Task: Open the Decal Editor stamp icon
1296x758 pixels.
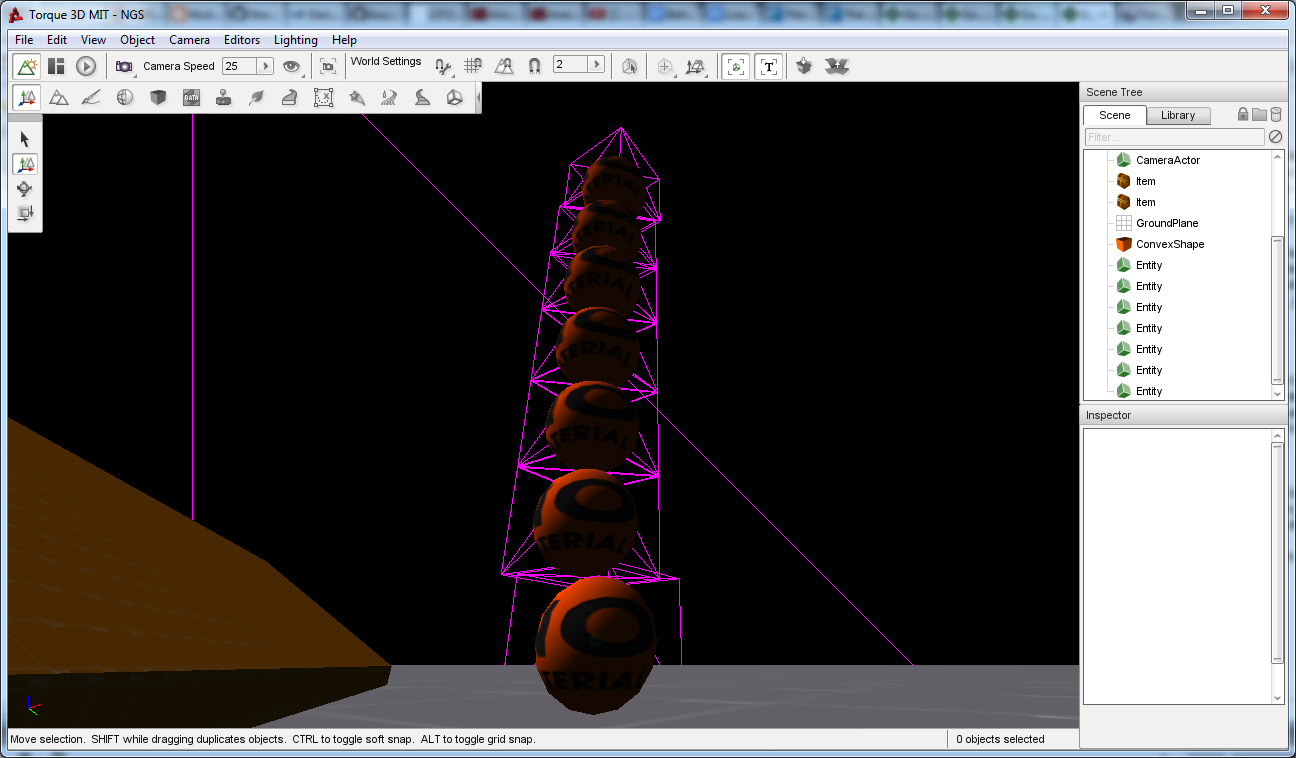Action: click(224, 97)
